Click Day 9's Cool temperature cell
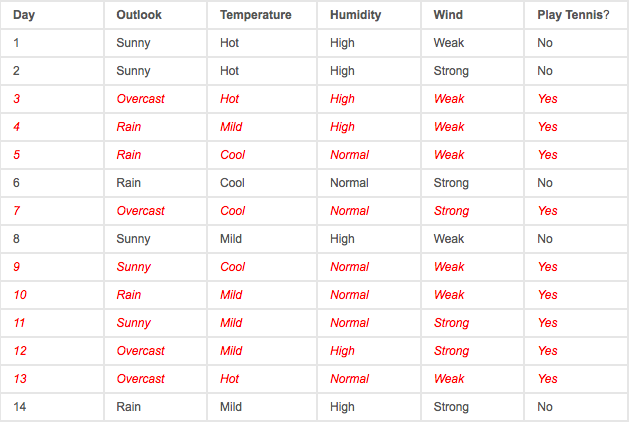This screenshot has width=629, height=422. [262, 267]
